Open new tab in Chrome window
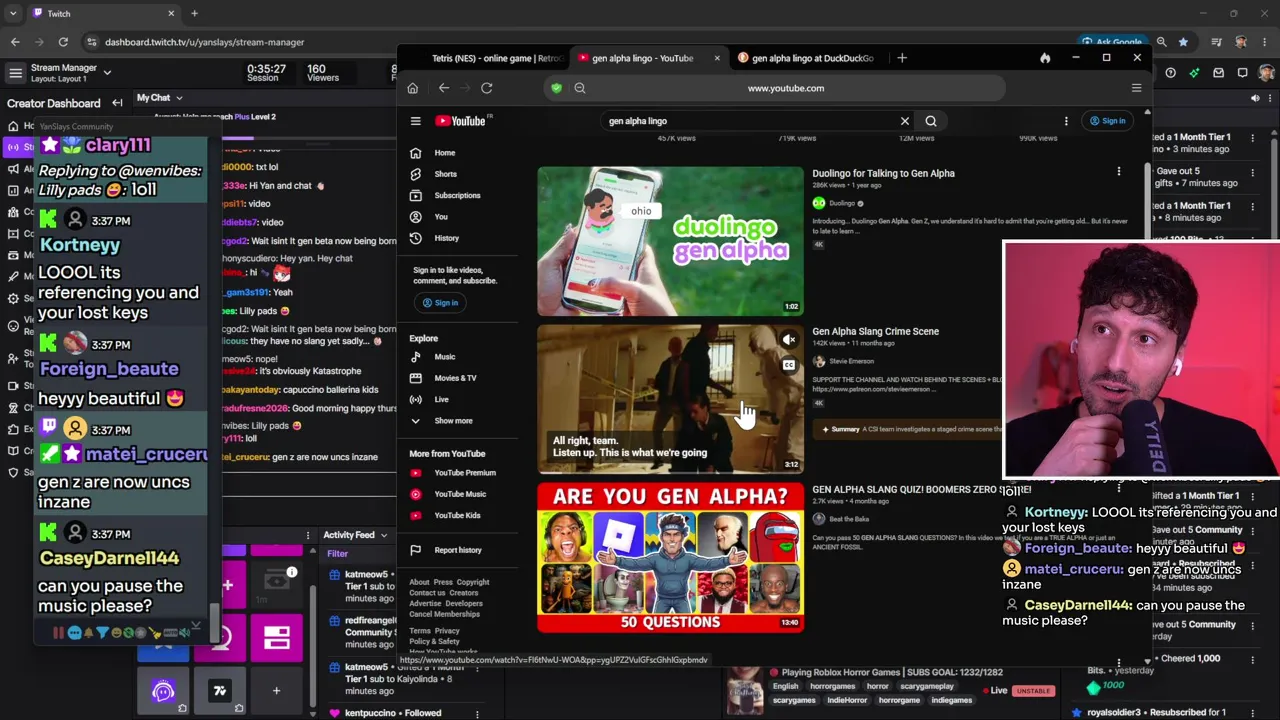 (194, 14)
